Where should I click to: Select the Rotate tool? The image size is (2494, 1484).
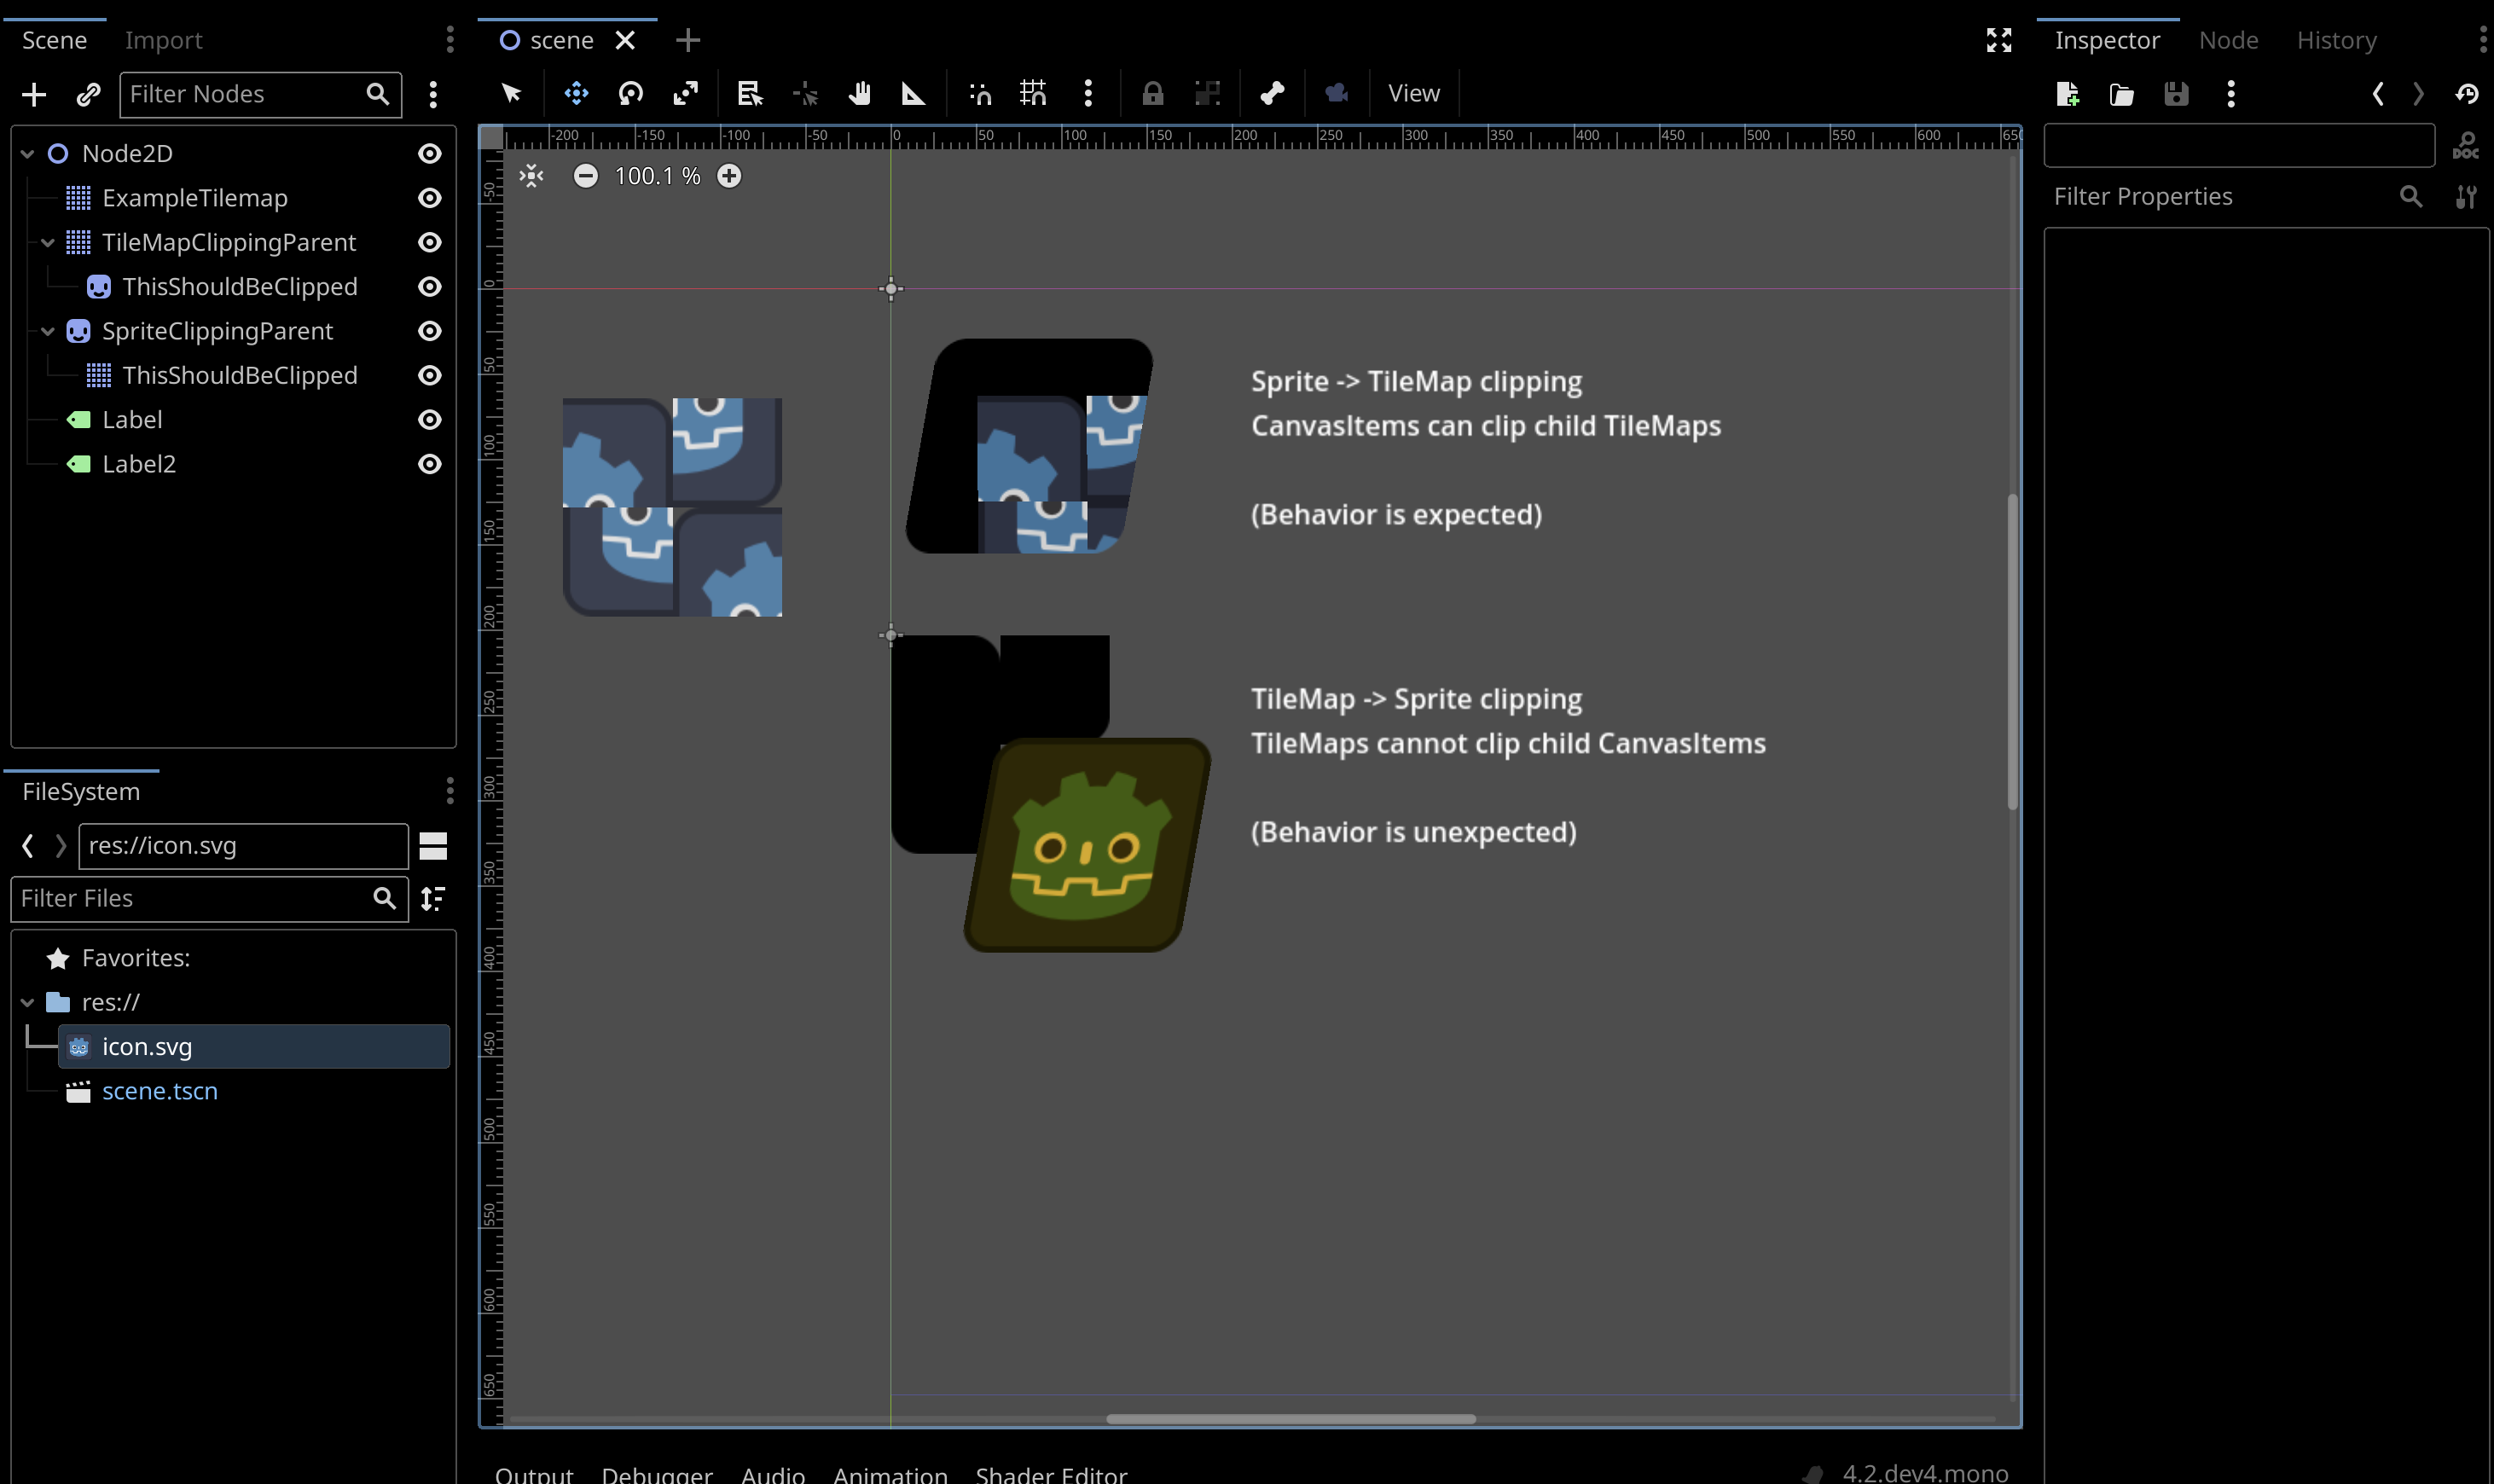[629, 93]
